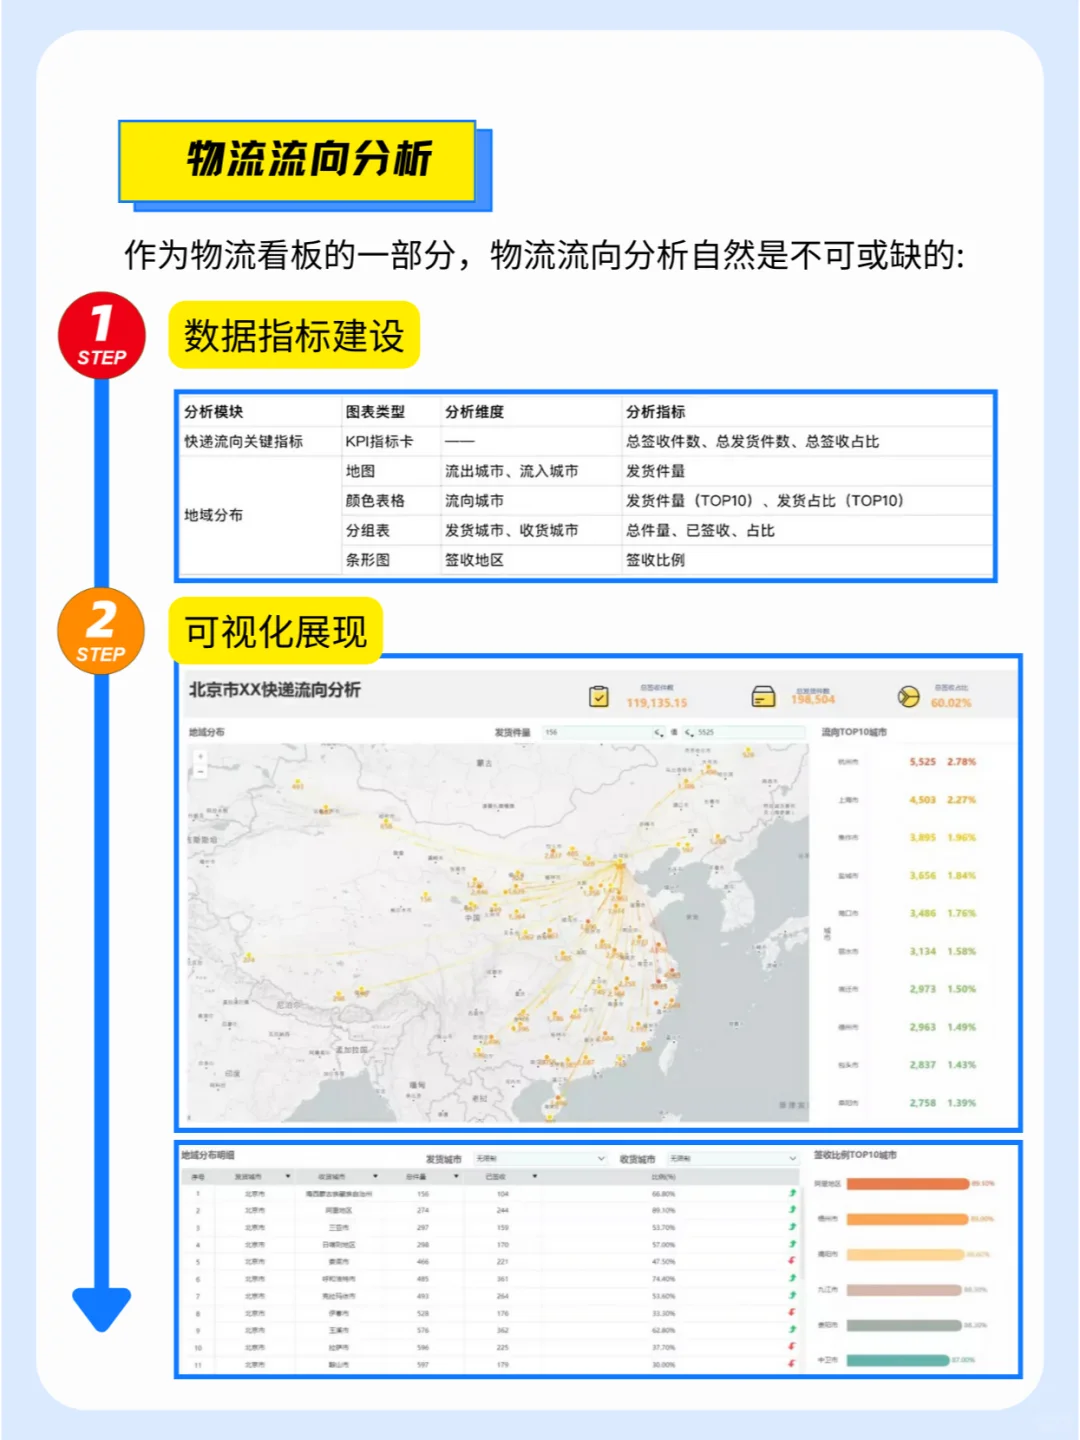Click the 条形图 cell in indicator table
Image resolution: width=1080 pixels, height=1440 pixels.
click(368, 560)
